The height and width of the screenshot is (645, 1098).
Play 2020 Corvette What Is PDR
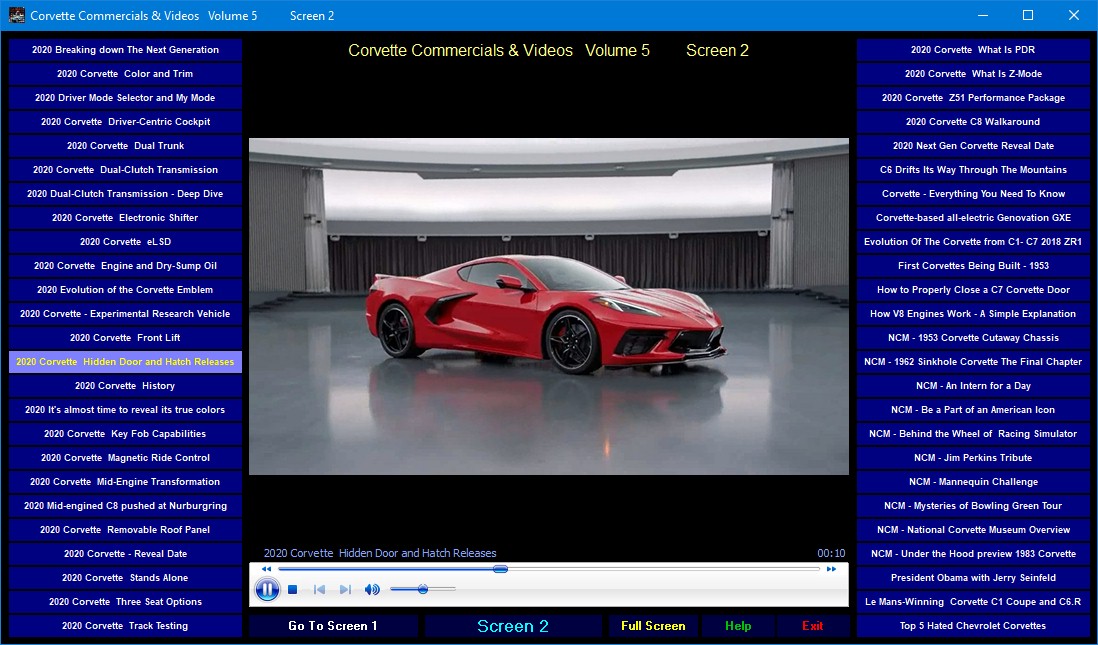tap(973, 50)
